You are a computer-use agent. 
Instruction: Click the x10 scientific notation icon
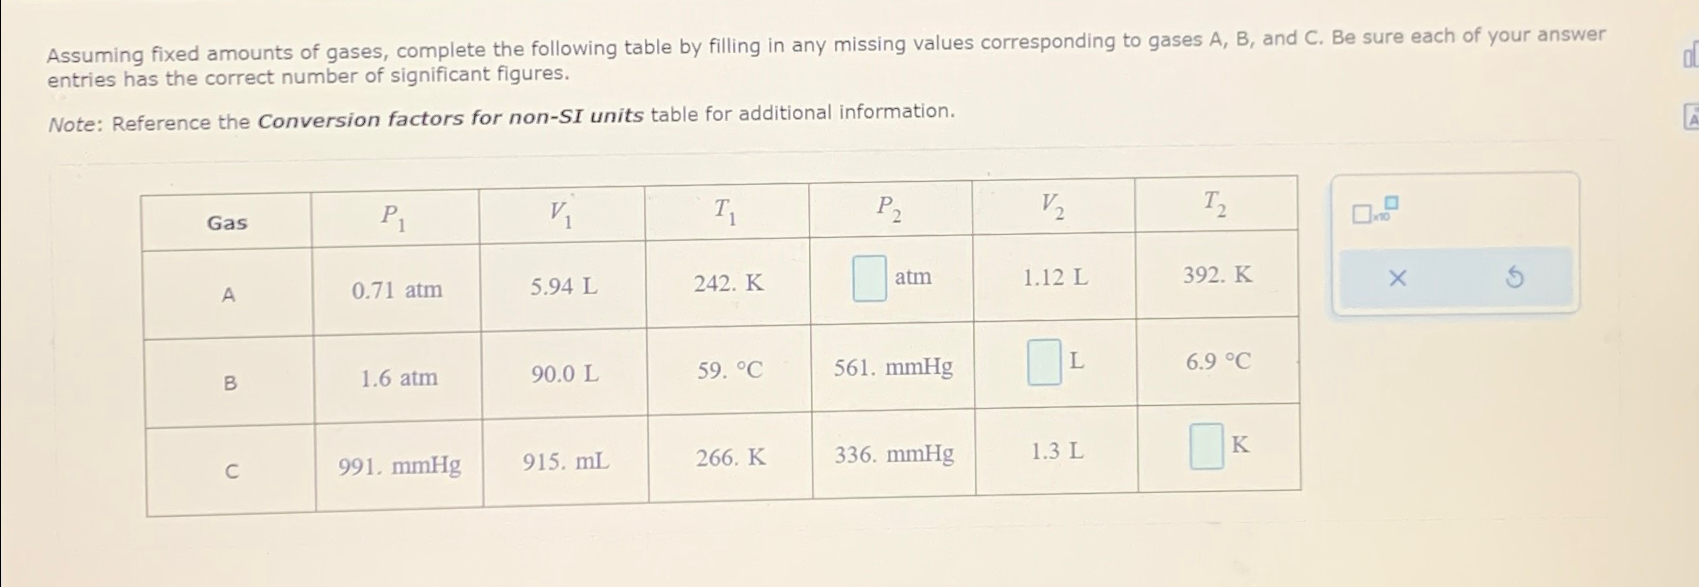[1364, 215]
